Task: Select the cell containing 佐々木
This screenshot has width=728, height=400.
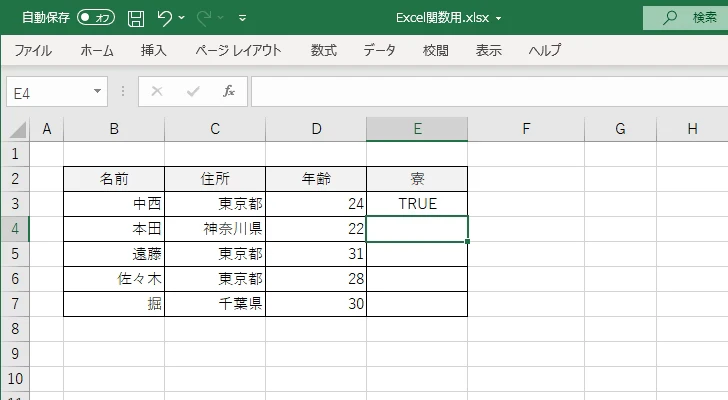Action: pyautogui.click(x=114, y=279)
